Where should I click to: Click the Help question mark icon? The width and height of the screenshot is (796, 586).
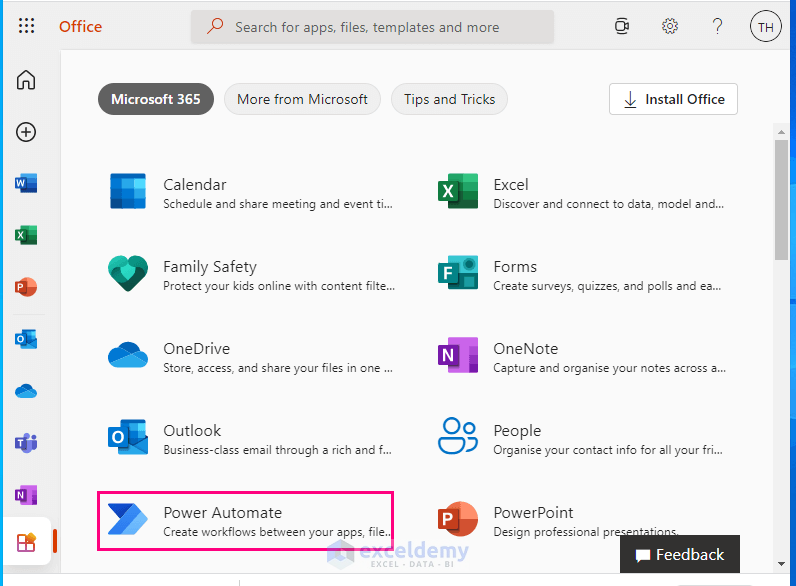[x=717, y=27]
